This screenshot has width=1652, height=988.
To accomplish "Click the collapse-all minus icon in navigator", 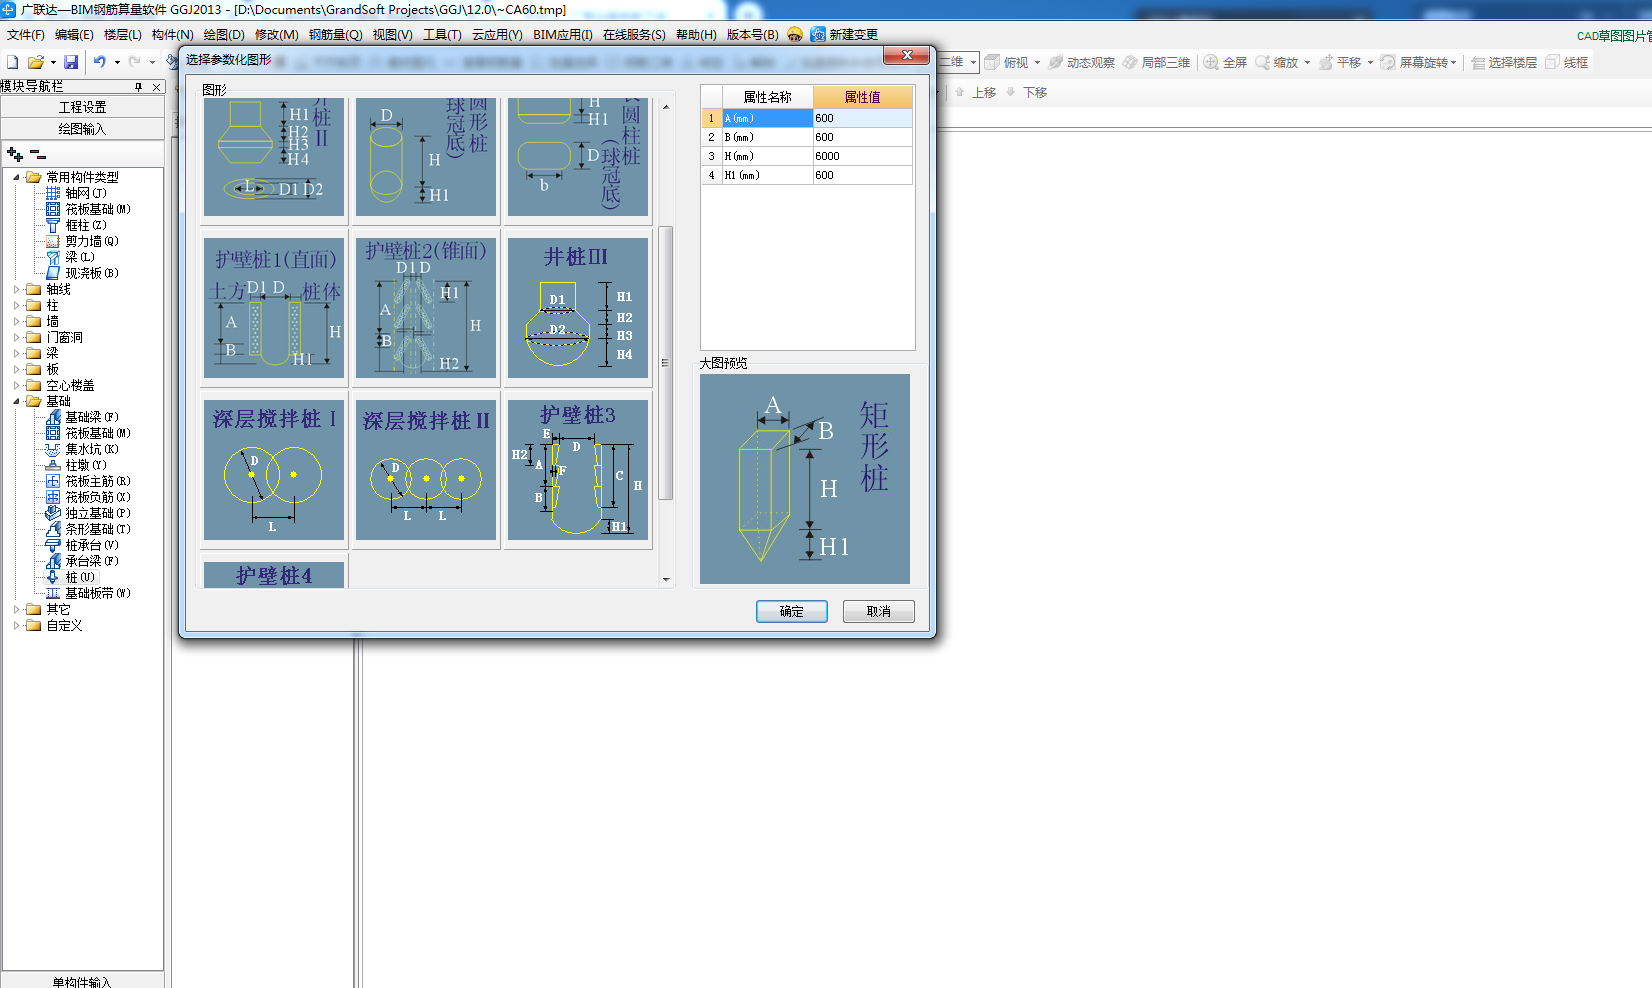I will pos(38,154).
